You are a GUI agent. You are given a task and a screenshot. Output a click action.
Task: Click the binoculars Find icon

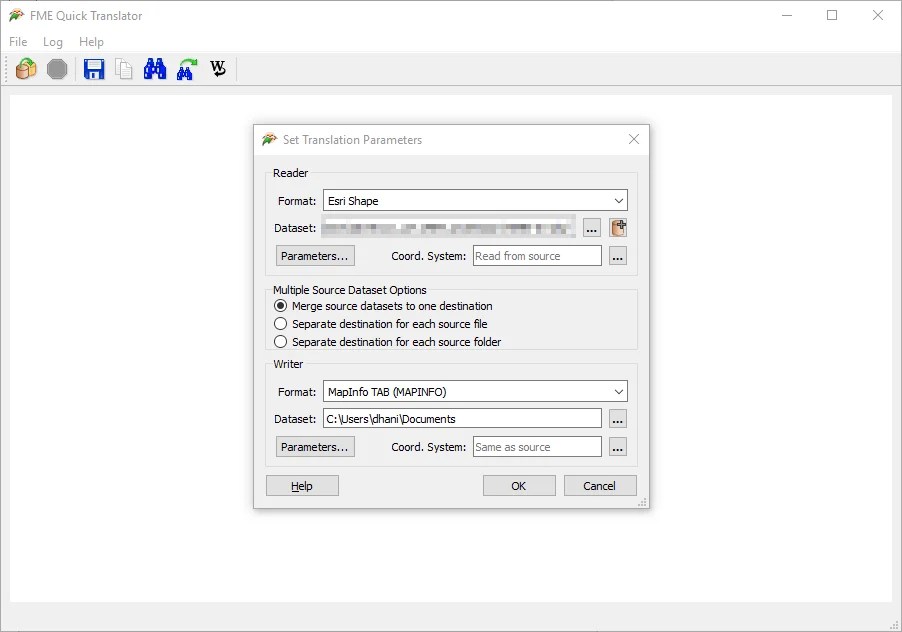[155, 69]
